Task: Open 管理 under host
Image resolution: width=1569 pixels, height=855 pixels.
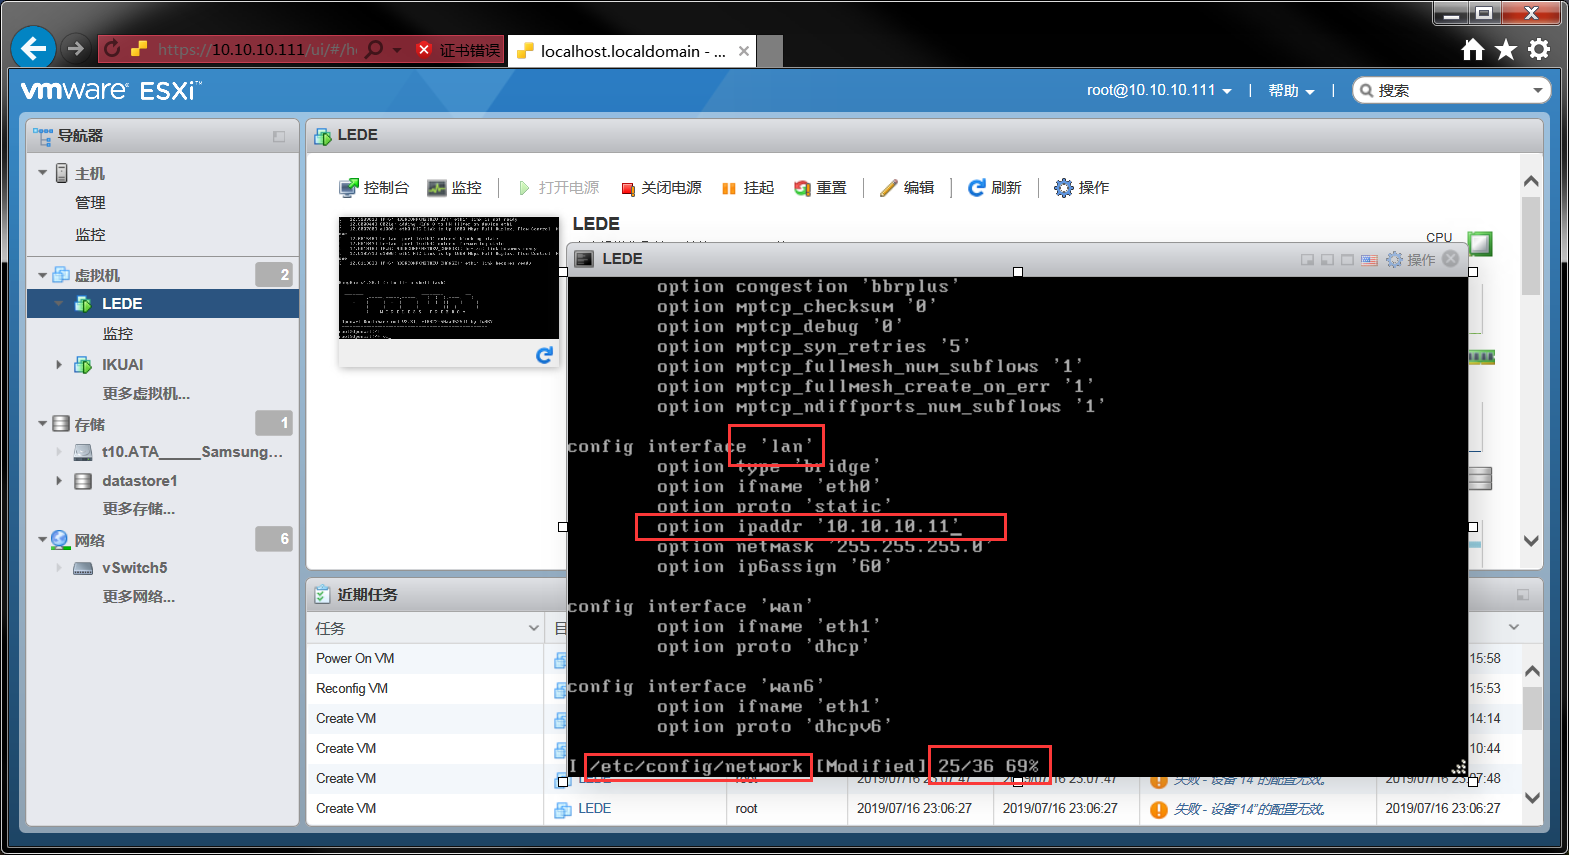Action: coord(90,203)
